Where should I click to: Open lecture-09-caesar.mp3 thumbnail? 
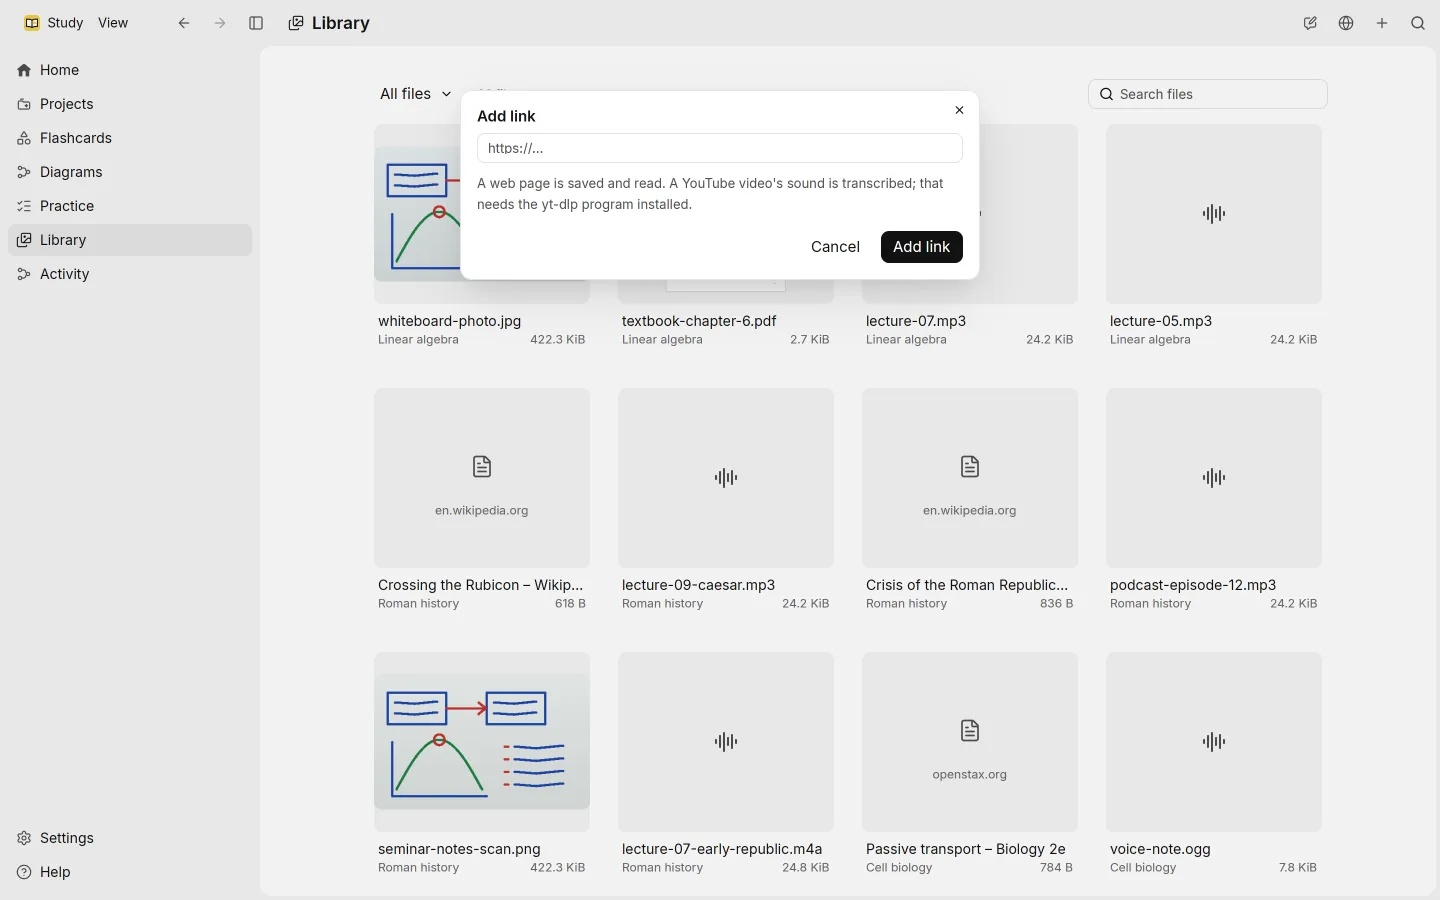[726, 478]
